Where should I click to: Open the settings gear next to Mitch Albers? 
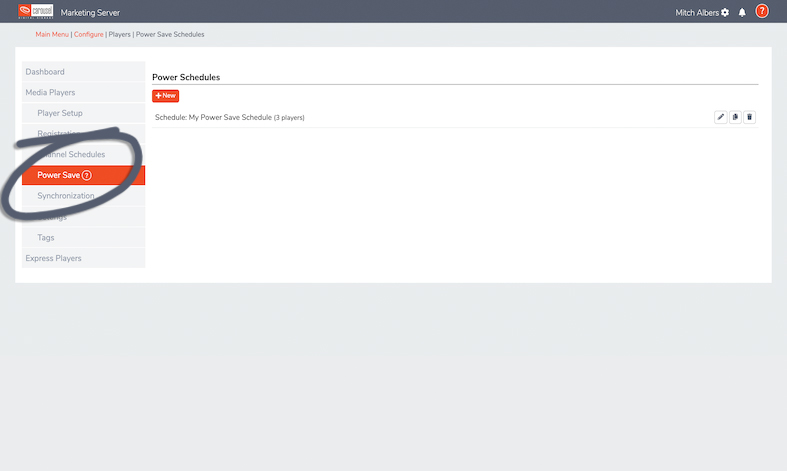(725, 13)
